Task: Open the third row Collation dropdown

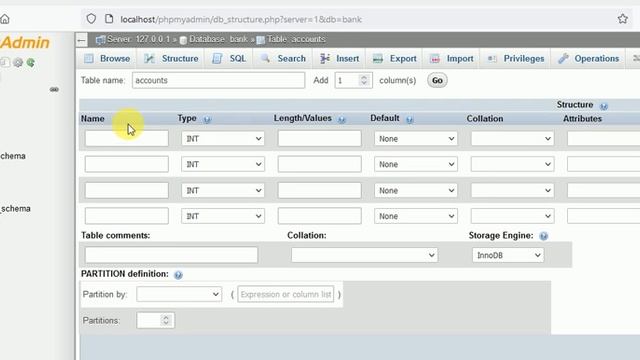Action: click(512, 191)
